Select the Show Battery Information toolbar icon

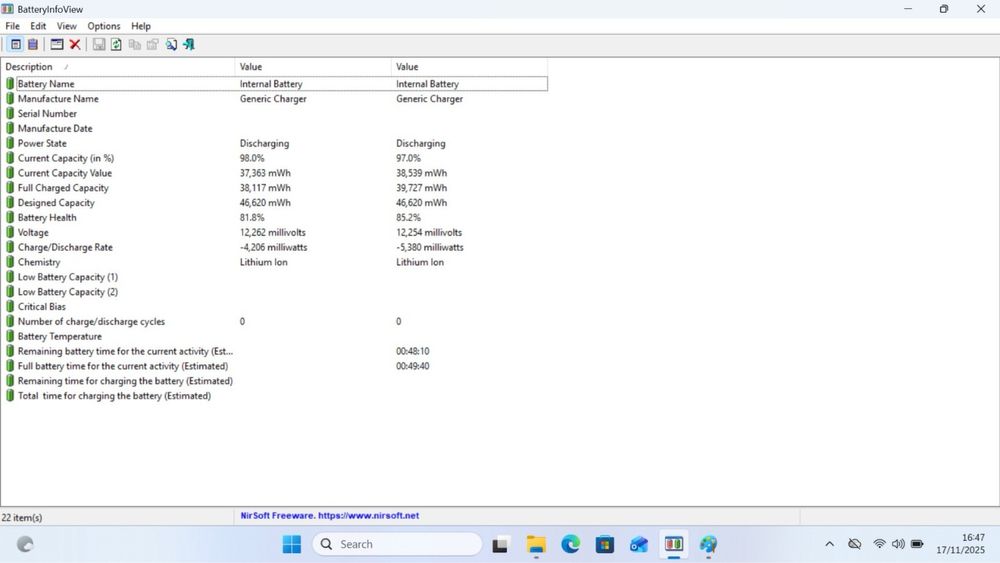[16, 44]
